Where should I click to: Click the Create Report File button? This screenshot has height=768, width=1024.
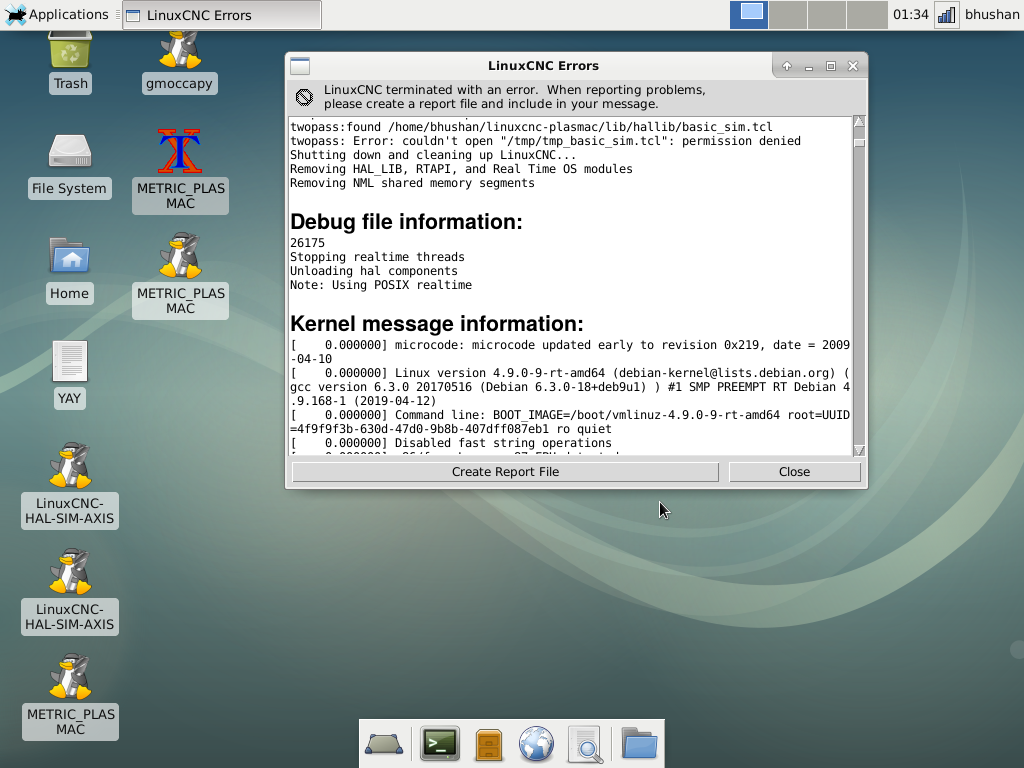(505, 472)
